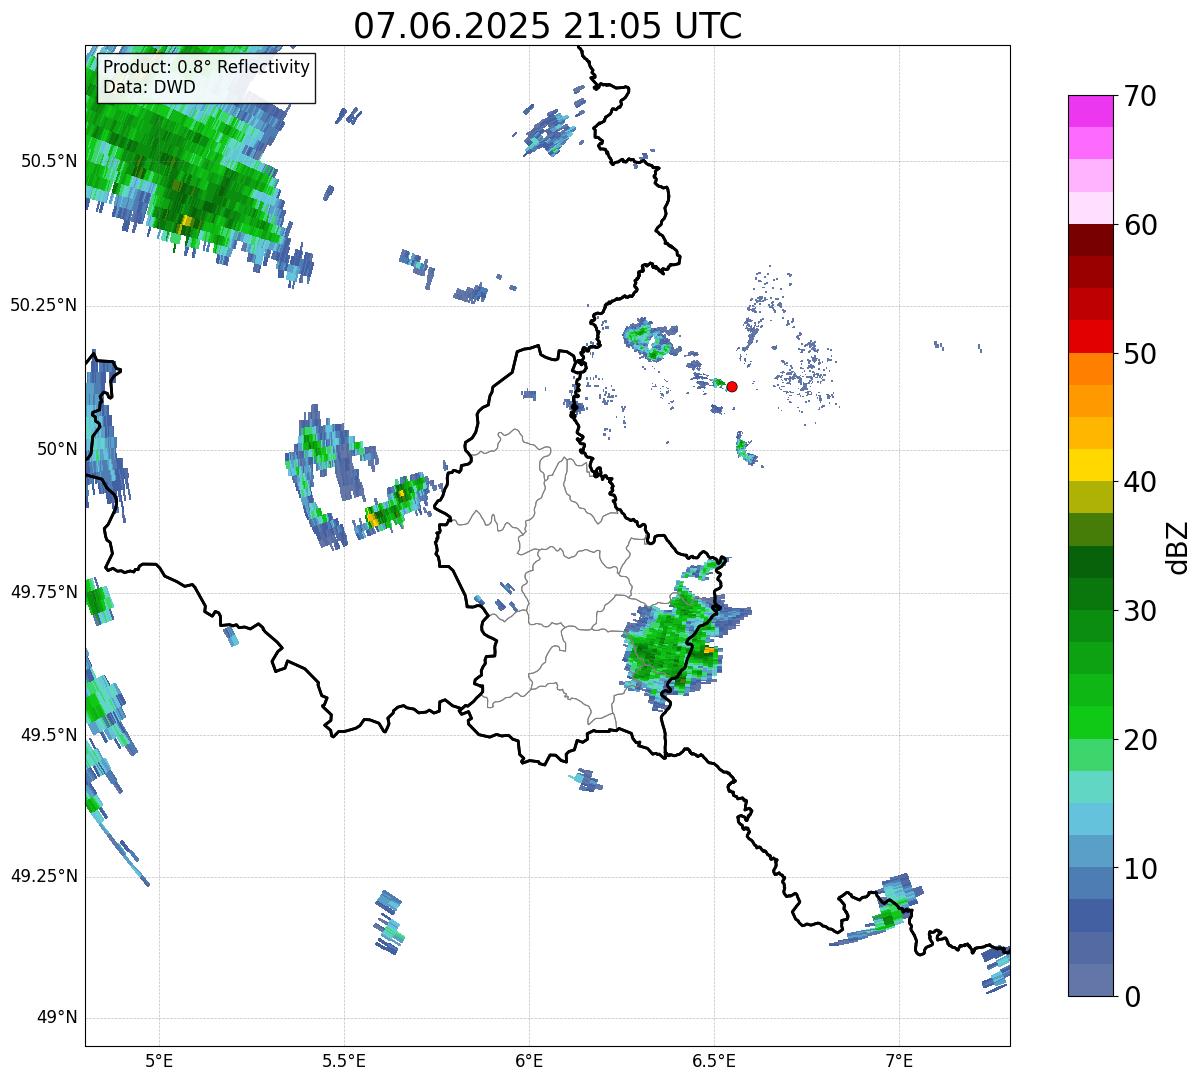Click 'Product: 0.8° Reflectivity' label
This screenshot has width=1202, height=1081.
(x=207, y=67)
